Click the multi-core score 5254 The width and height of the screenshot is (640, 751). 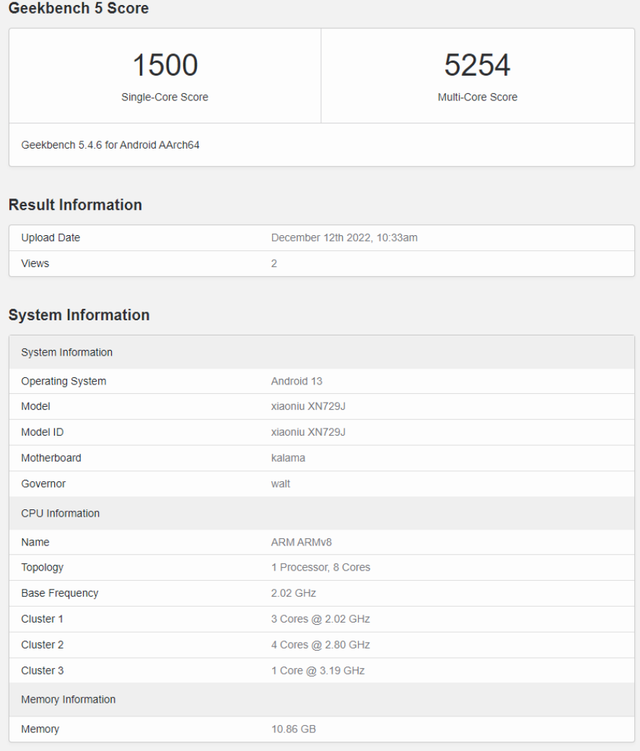(477, 66)
